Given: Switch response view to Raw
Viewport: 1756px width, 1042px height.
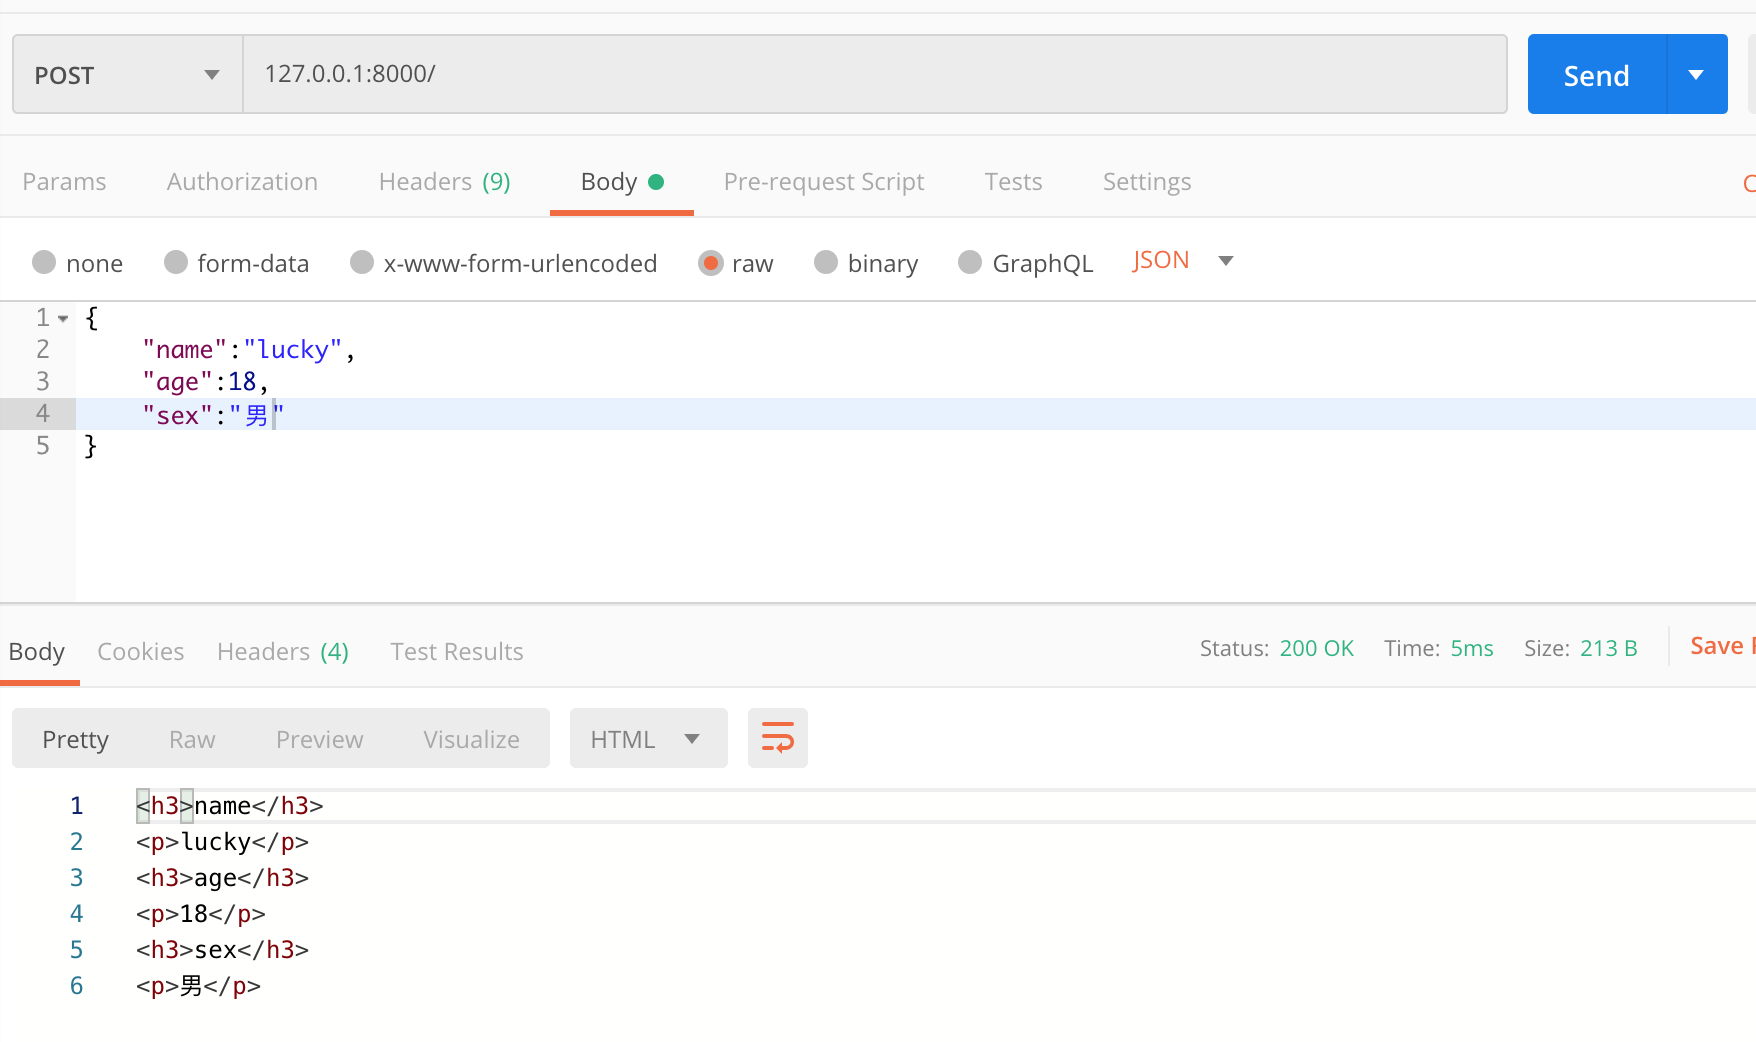Looking at the screenshot, I should [x=192, y=739].
